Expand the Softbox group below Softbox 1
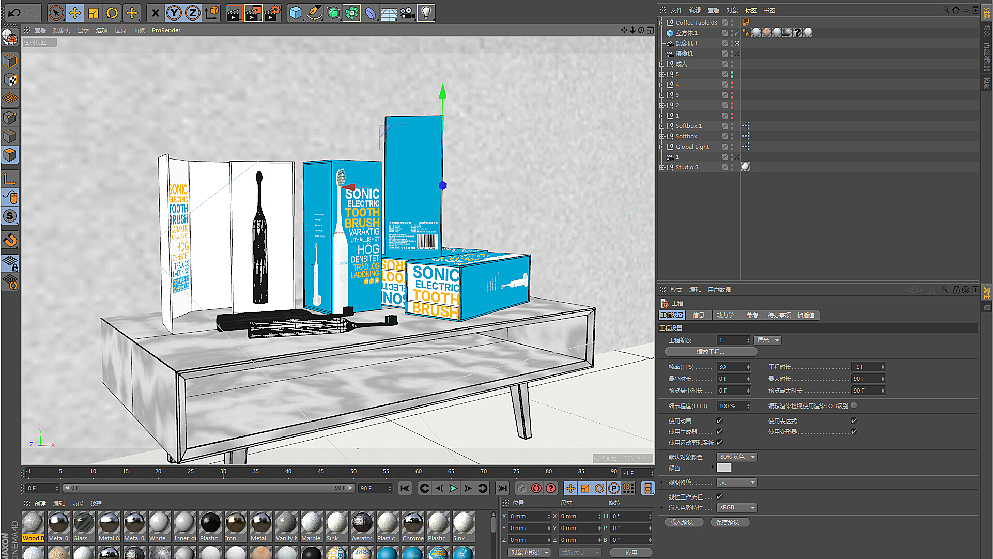 662,136
